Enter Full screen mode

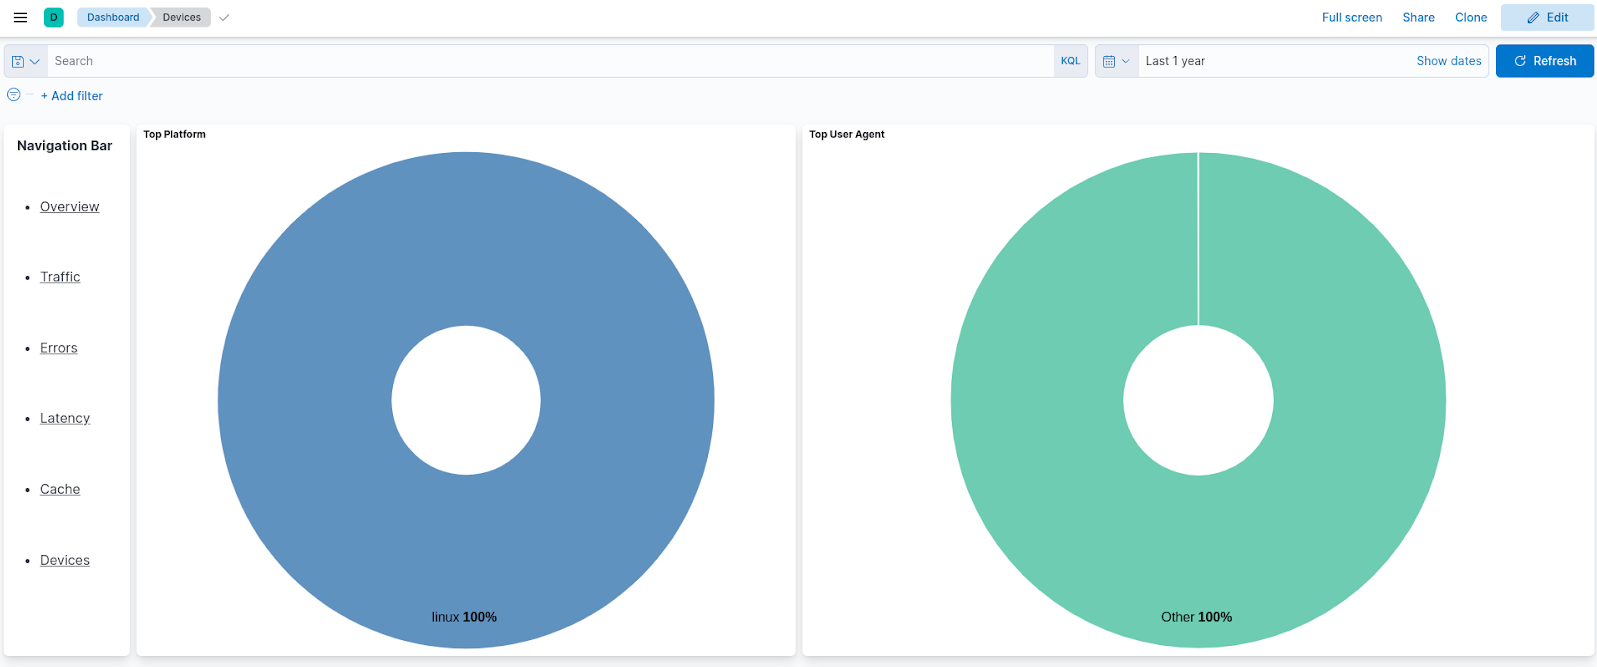[x=1351, y=17]
